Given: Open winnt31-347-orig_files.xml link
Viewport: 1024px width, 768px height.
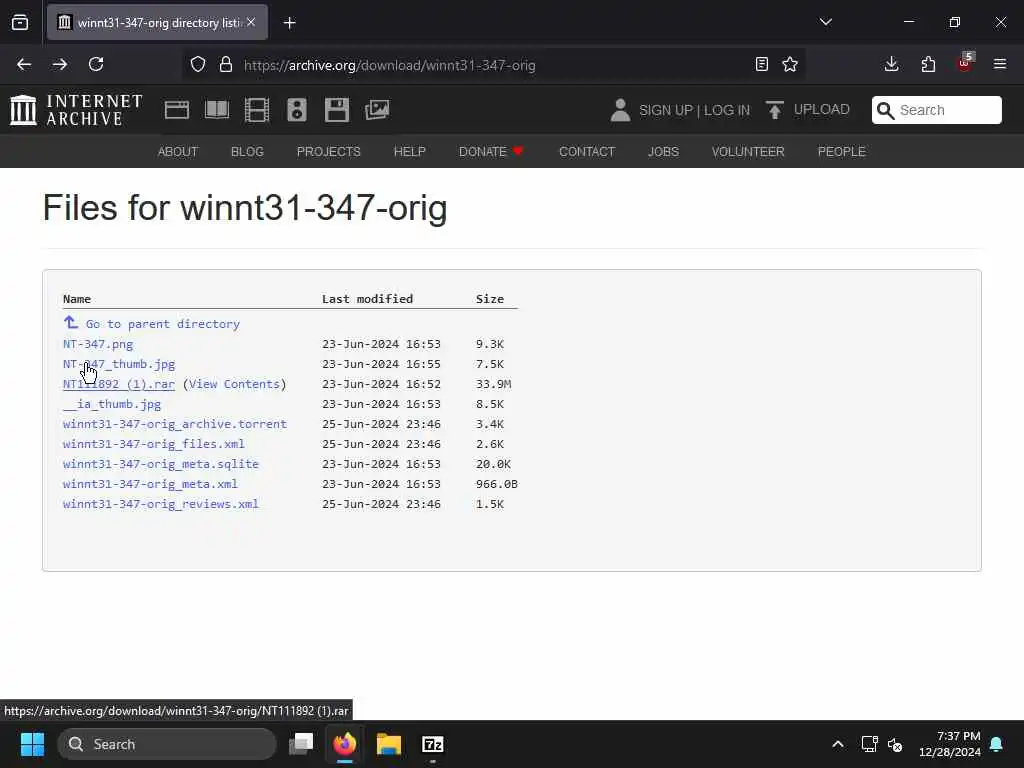Looking at the screenshot, I should pyautogui.click(x=153, y=443).
